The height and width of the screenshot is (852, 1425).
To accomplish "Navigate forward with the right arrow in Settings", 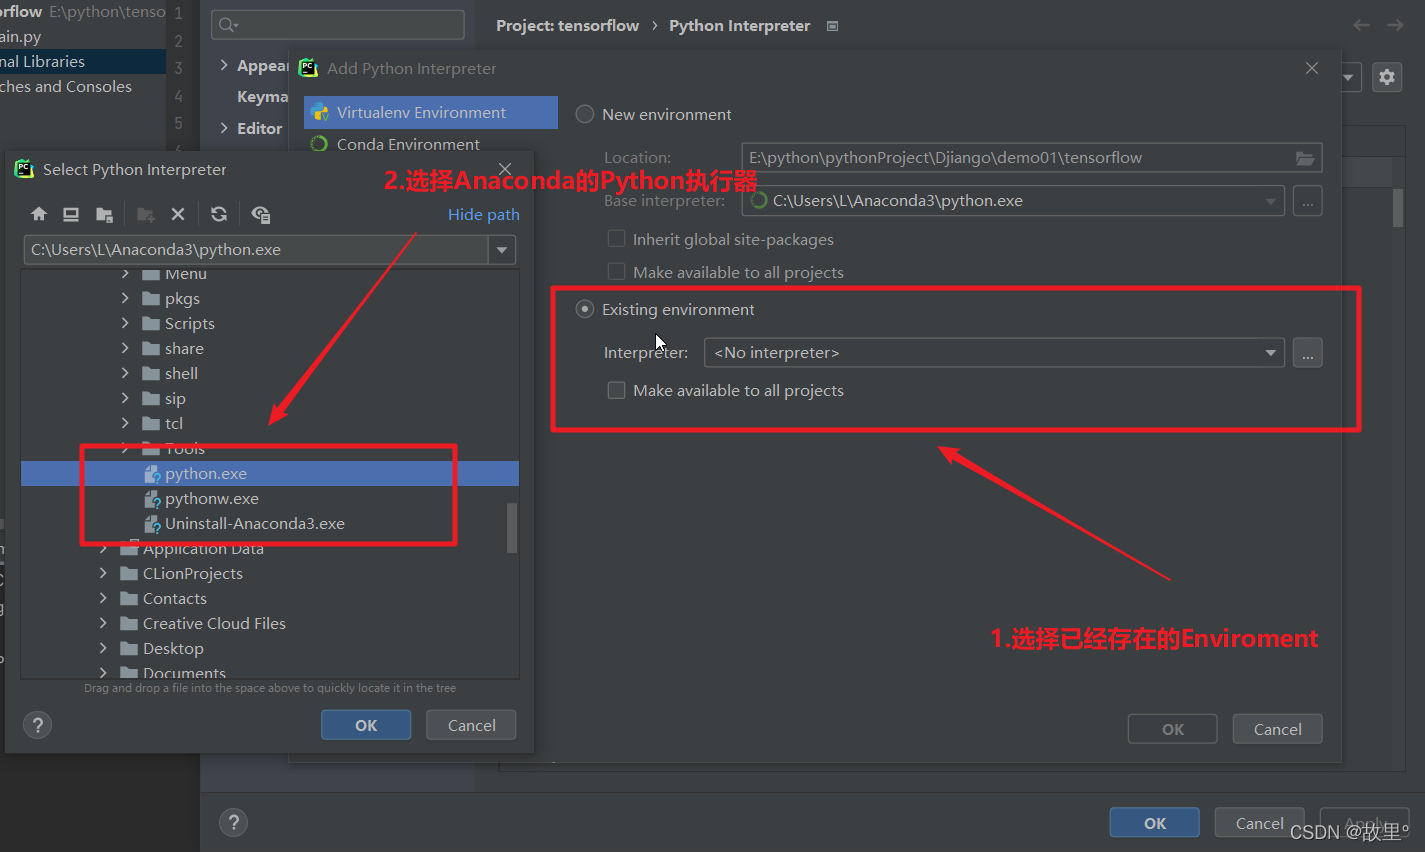I will click(1395, 25).
